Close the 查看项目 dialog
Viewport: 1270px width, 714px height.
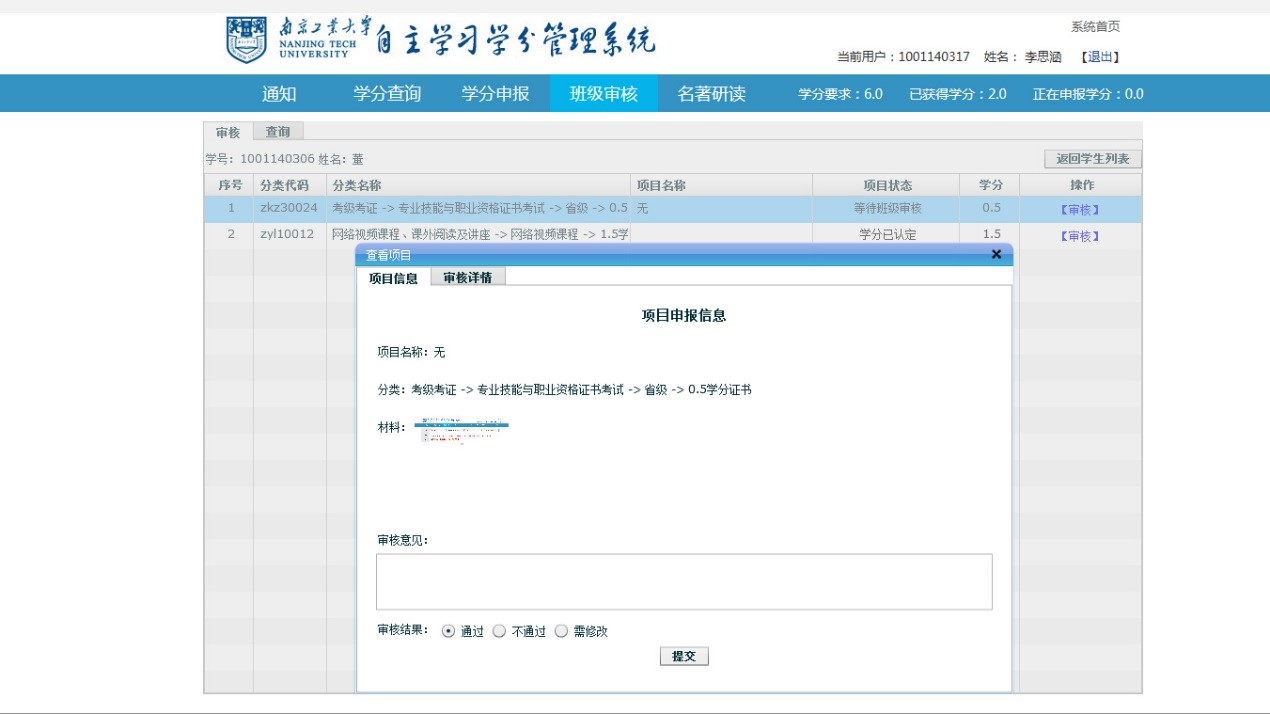point(996,255)
